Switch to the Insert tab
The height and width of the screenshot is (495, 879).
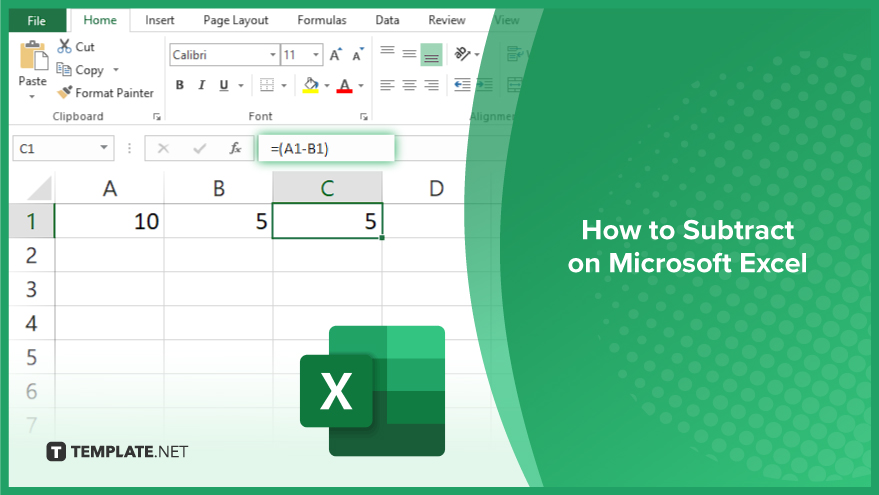coord(160,20)
